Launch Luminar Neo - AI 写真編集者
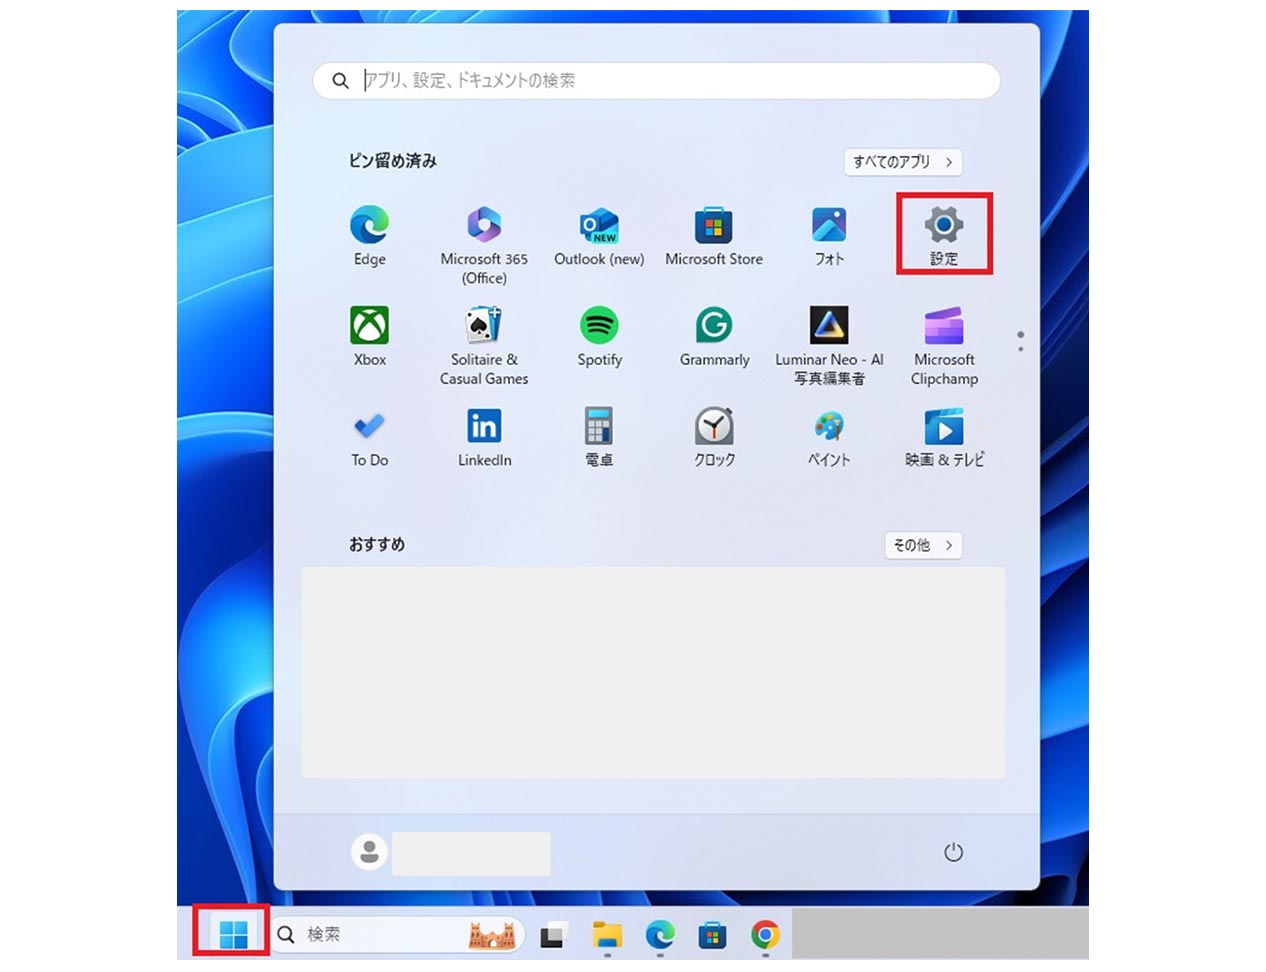Screen dimensions: 1266x972 click(x=829, y=346)
